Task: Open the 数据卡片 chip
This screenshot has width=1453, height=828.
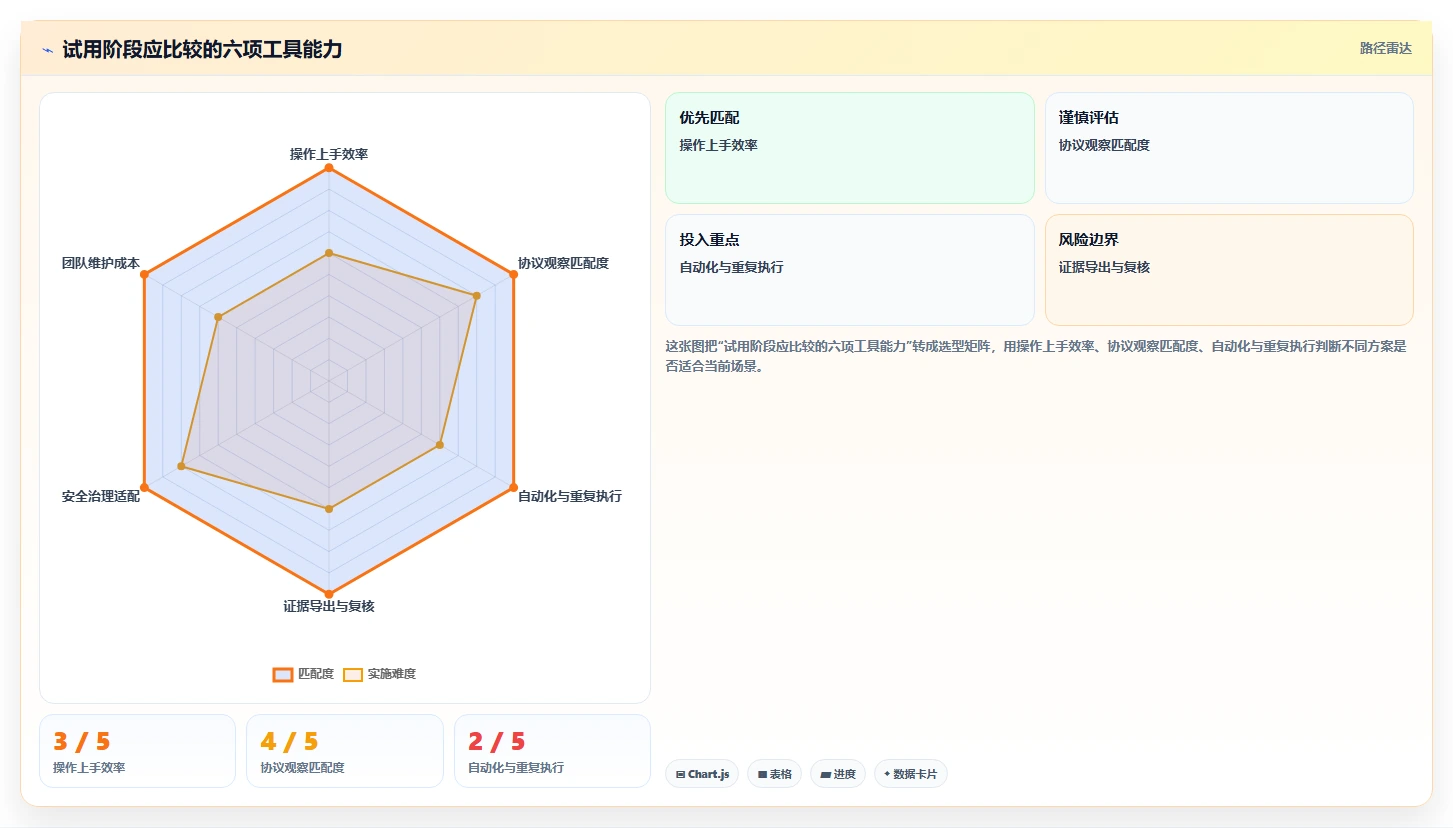Action: point(911,774)
